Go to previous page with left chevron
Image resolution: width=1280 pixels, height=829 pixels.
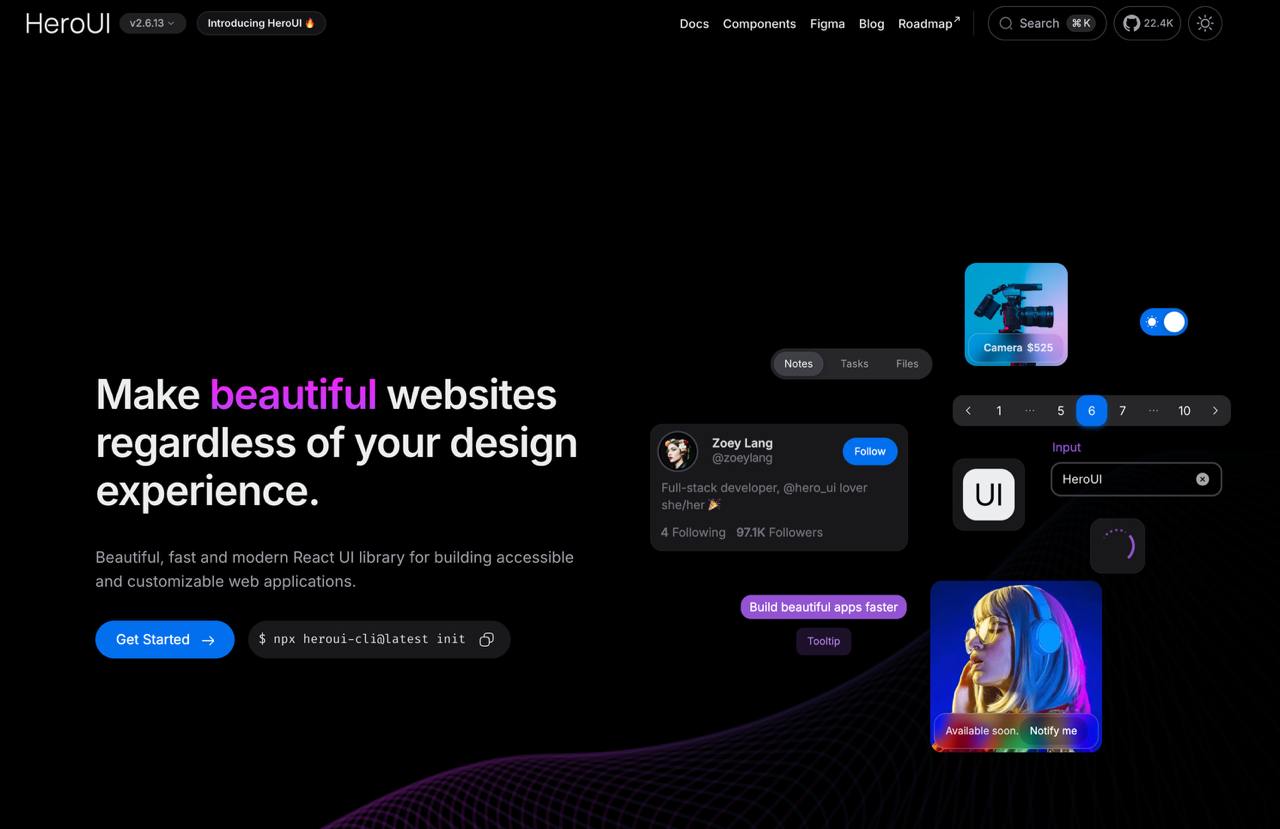[x=968, y=411]
